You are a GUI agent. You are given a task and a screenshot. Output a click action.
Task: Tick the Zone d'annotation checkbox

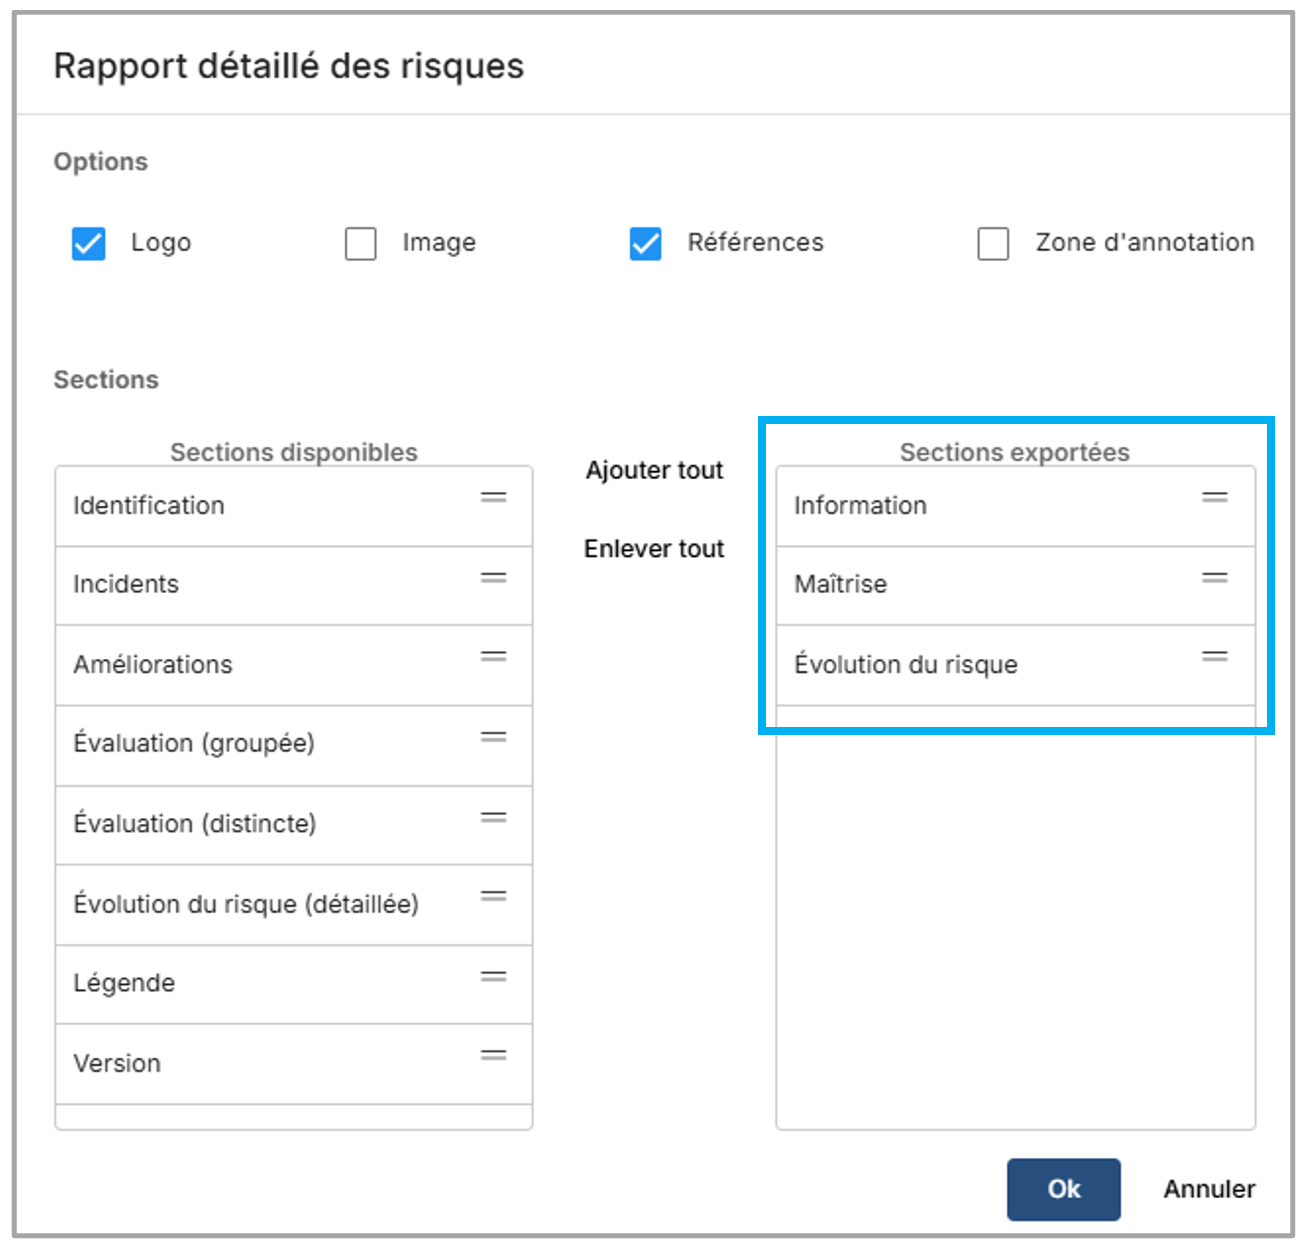tap(993, 243)
